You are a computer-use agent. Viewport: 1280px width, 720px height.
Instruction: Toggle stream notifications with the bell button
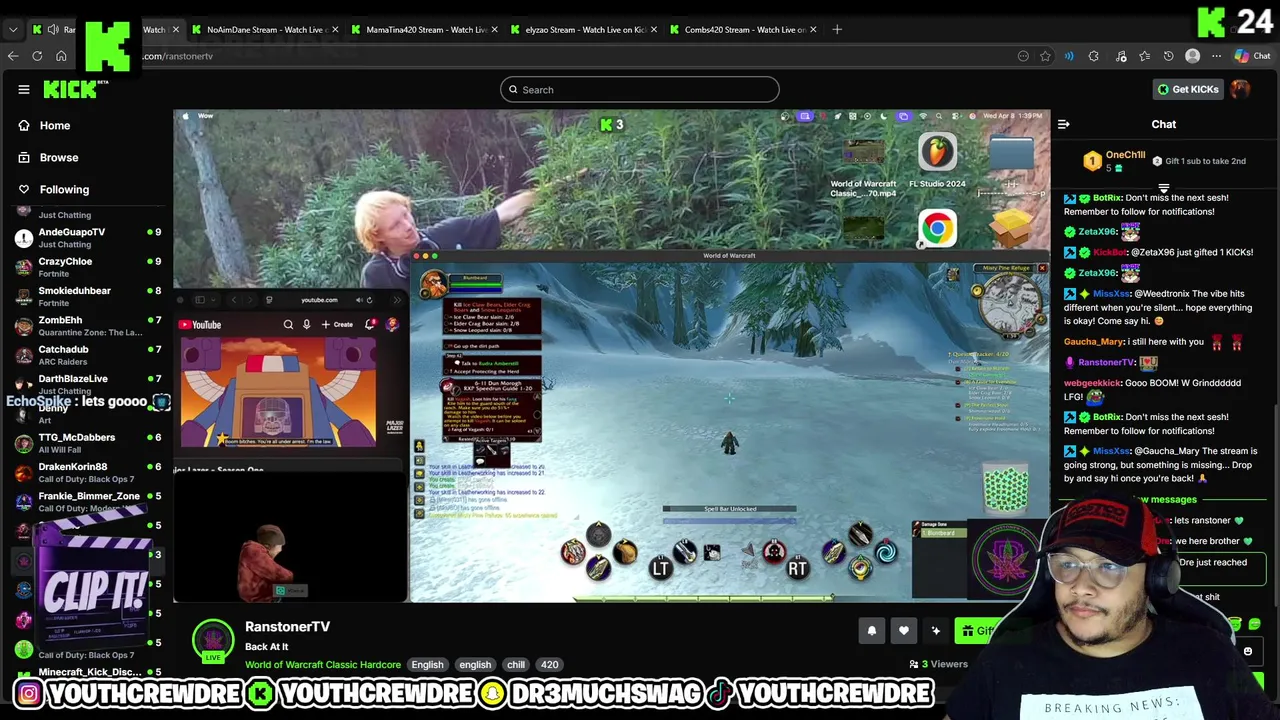coord(872,631)
